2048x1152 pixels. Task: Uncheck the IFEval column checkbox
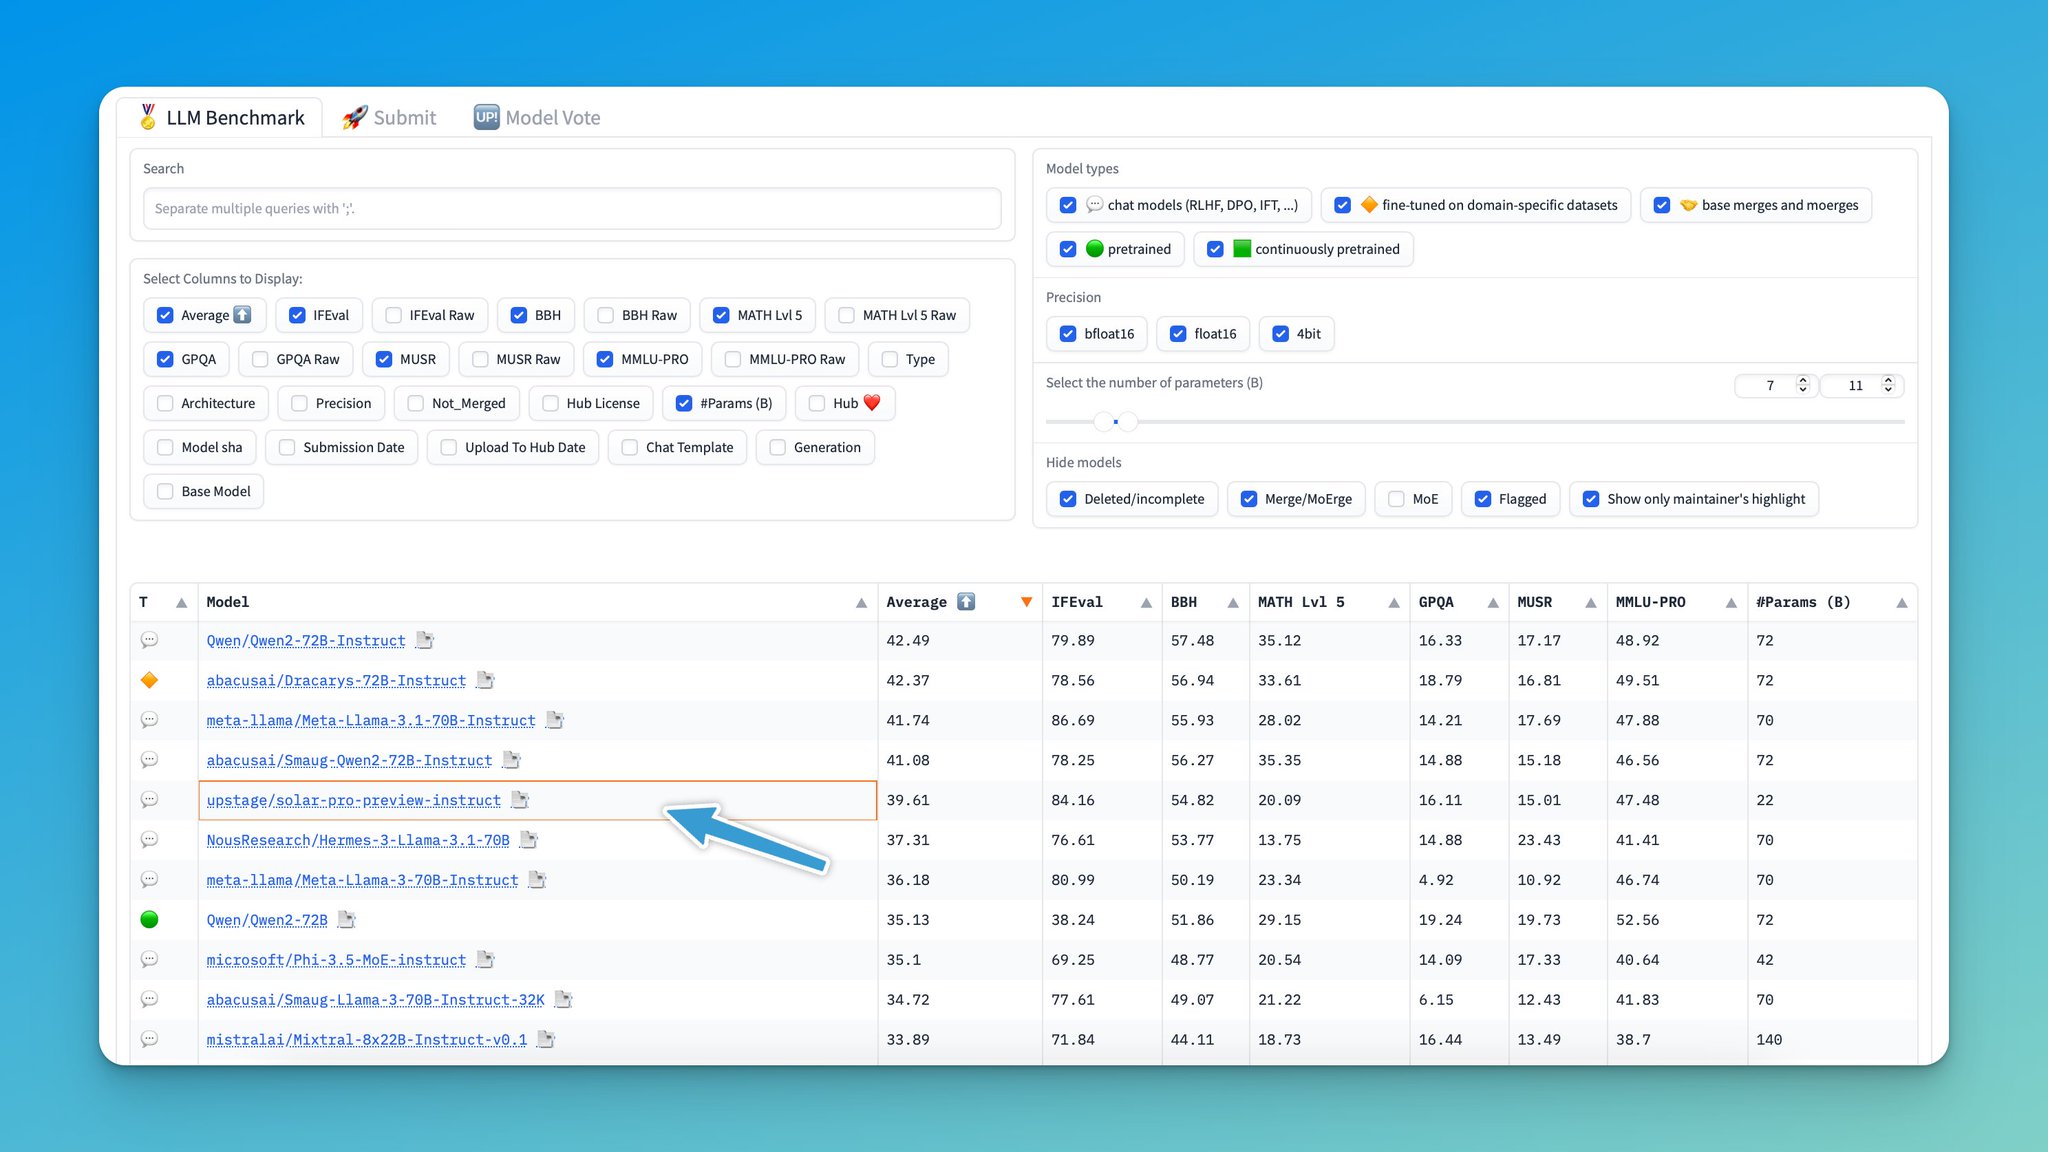coord(297,315)
